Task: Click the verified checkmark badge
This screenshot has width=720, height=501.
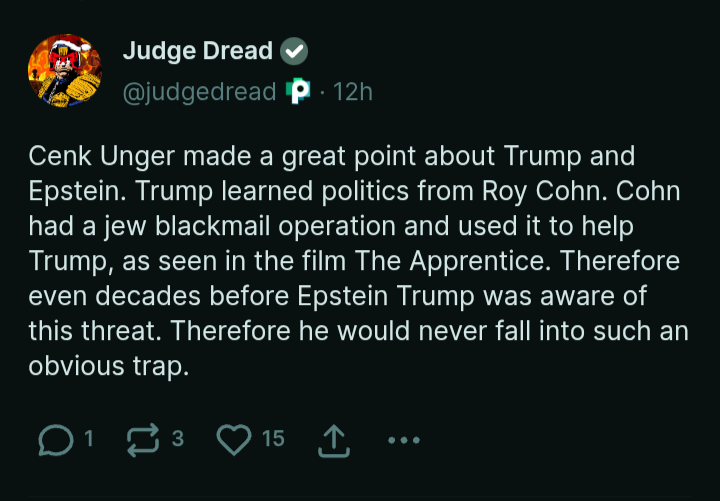Action: coord(294,50)
